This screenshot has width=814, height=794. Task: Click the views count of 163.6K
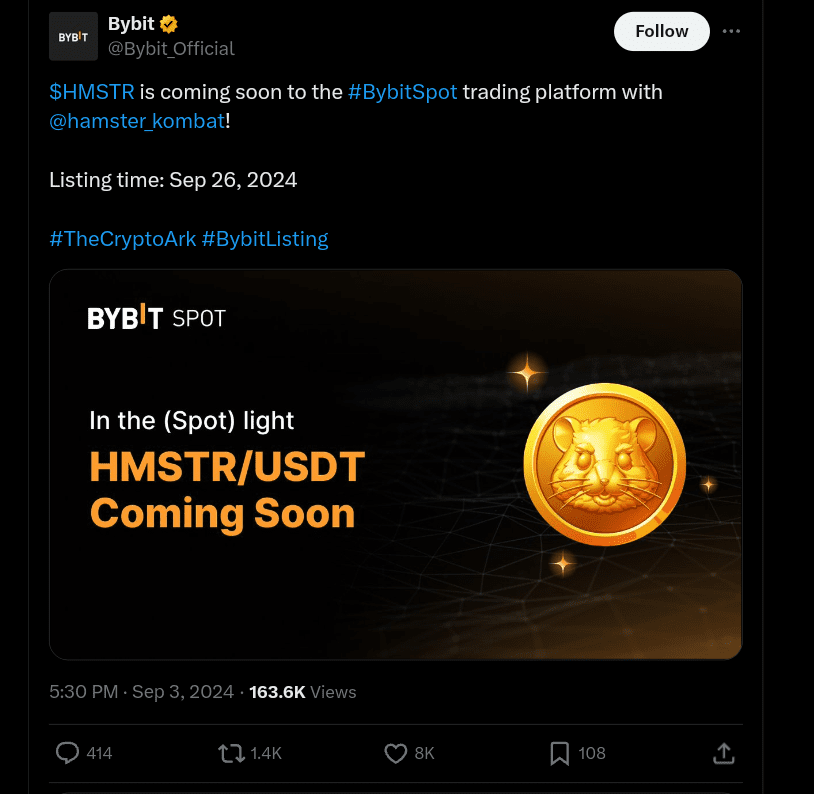[x=277, y=691]
